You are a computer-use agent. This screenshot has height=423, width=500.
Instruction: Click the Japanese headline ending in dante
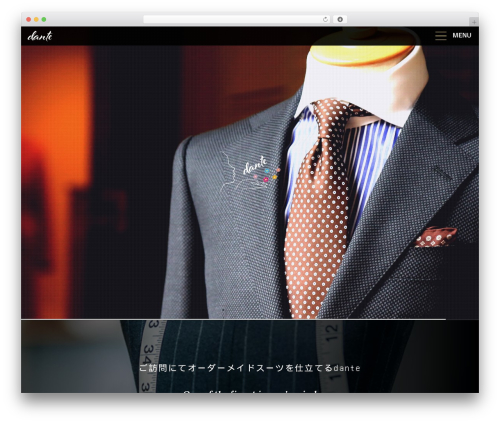coord(250,368)
